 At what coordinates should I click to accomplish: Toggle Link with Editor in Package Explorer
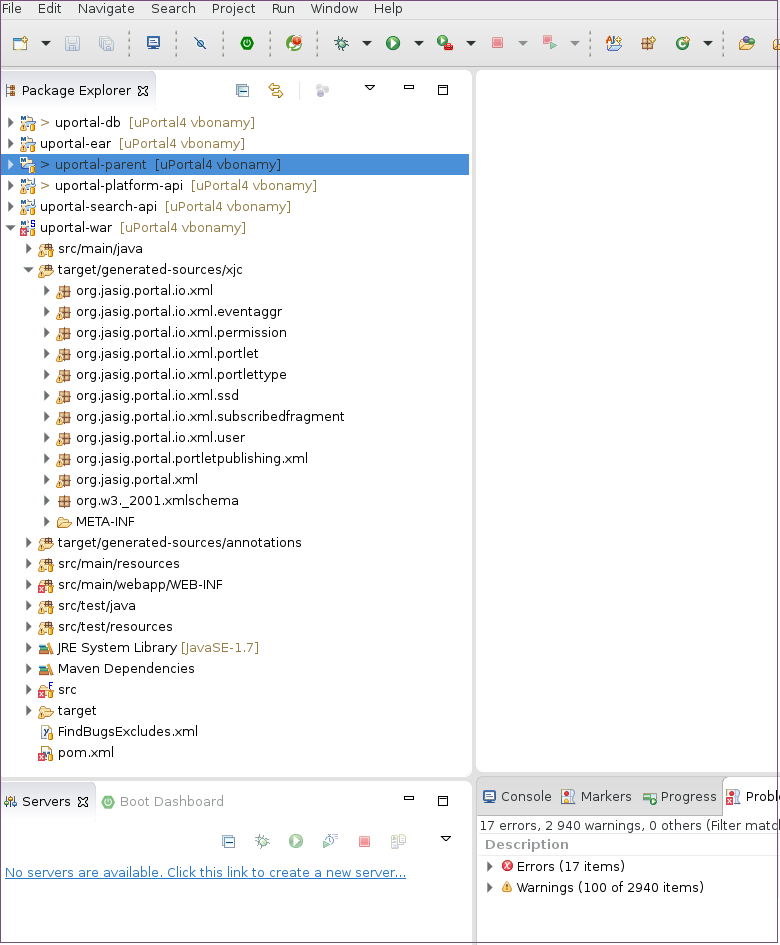click(276, 90)
